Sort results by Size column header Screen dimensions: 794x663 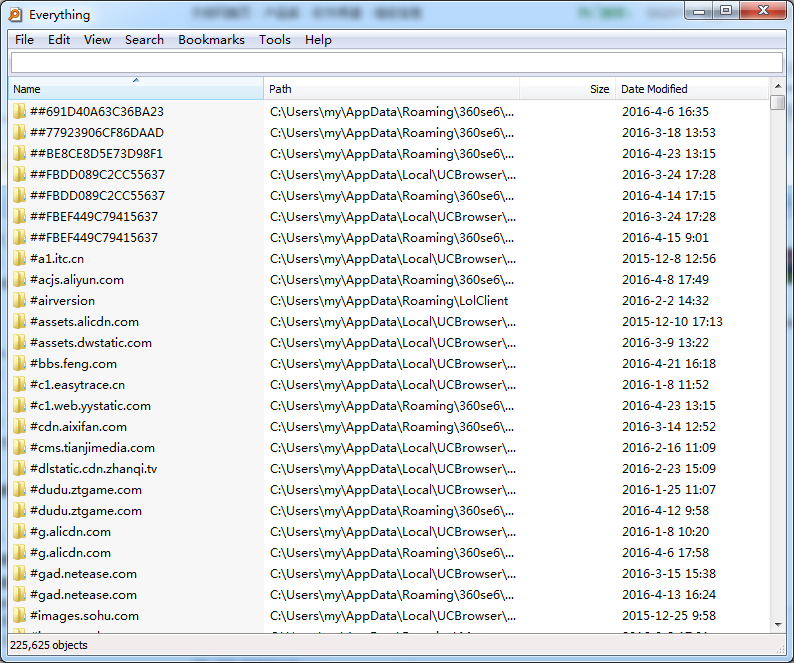coord(567,89)
